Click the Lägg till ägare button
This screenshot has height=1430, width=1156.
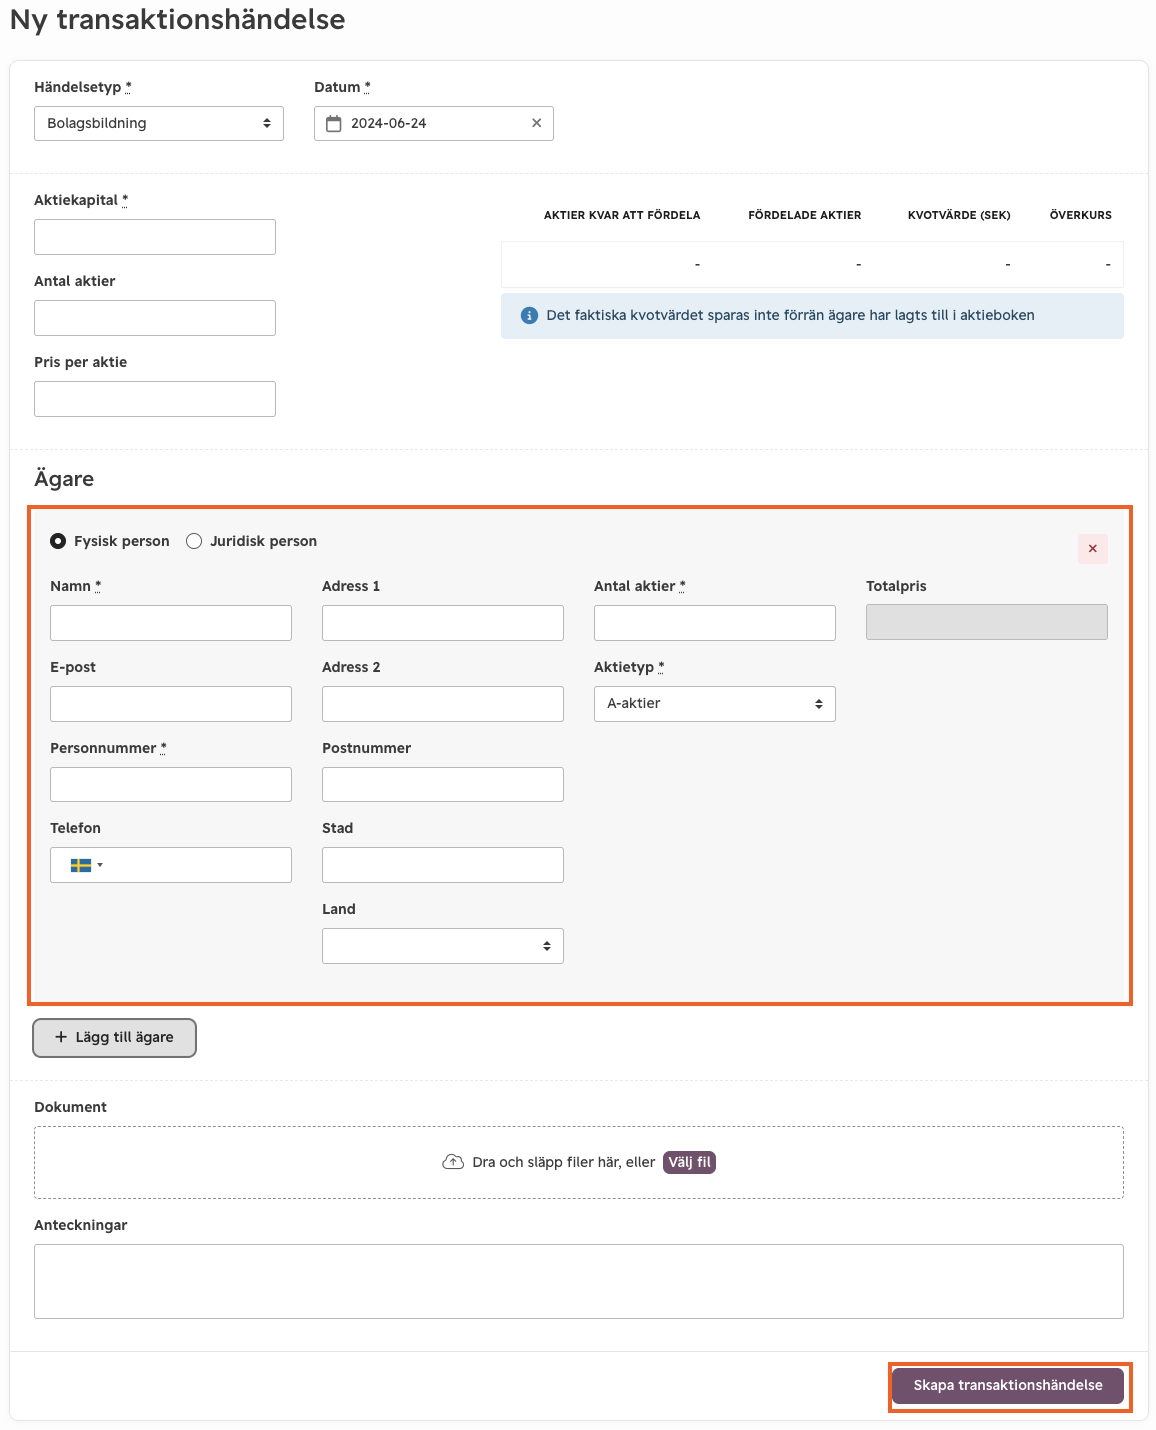point(114,1038)
